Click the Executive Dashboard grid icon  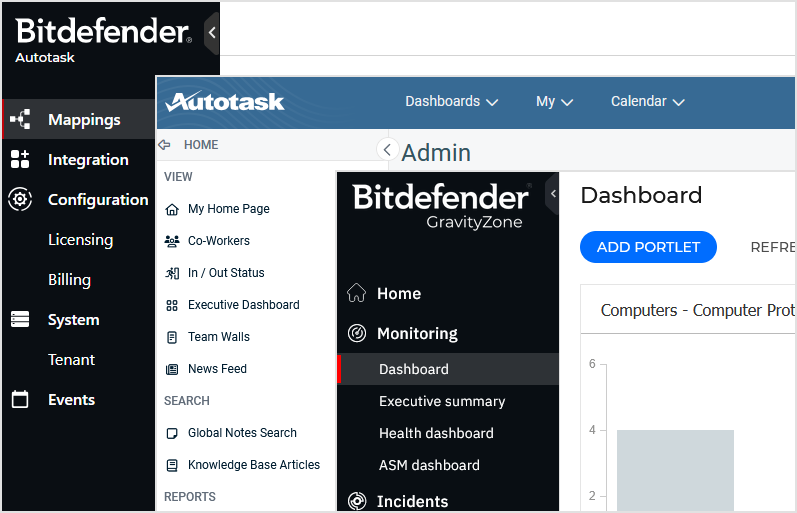[172, 305]
